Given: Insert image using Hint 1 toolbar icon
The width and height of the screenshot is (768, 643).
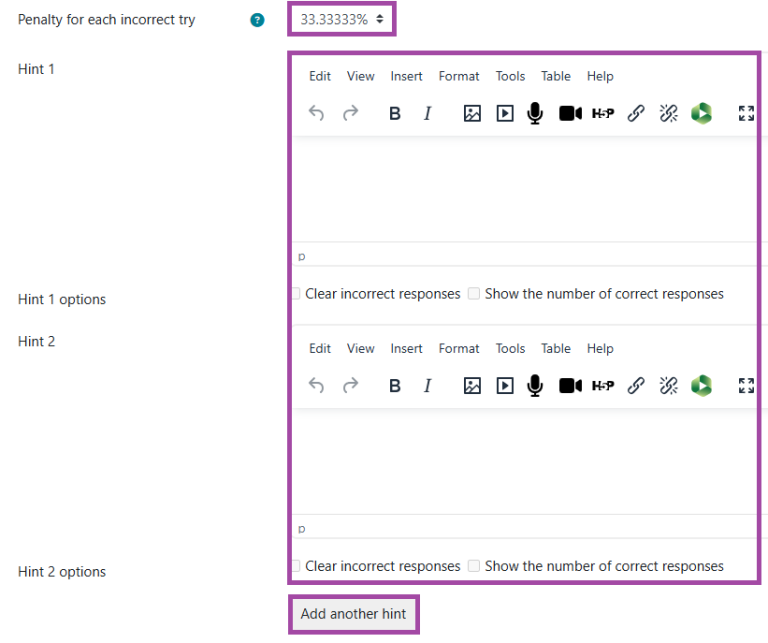Looking at the screenshot, I should click(x=472, y=114).
